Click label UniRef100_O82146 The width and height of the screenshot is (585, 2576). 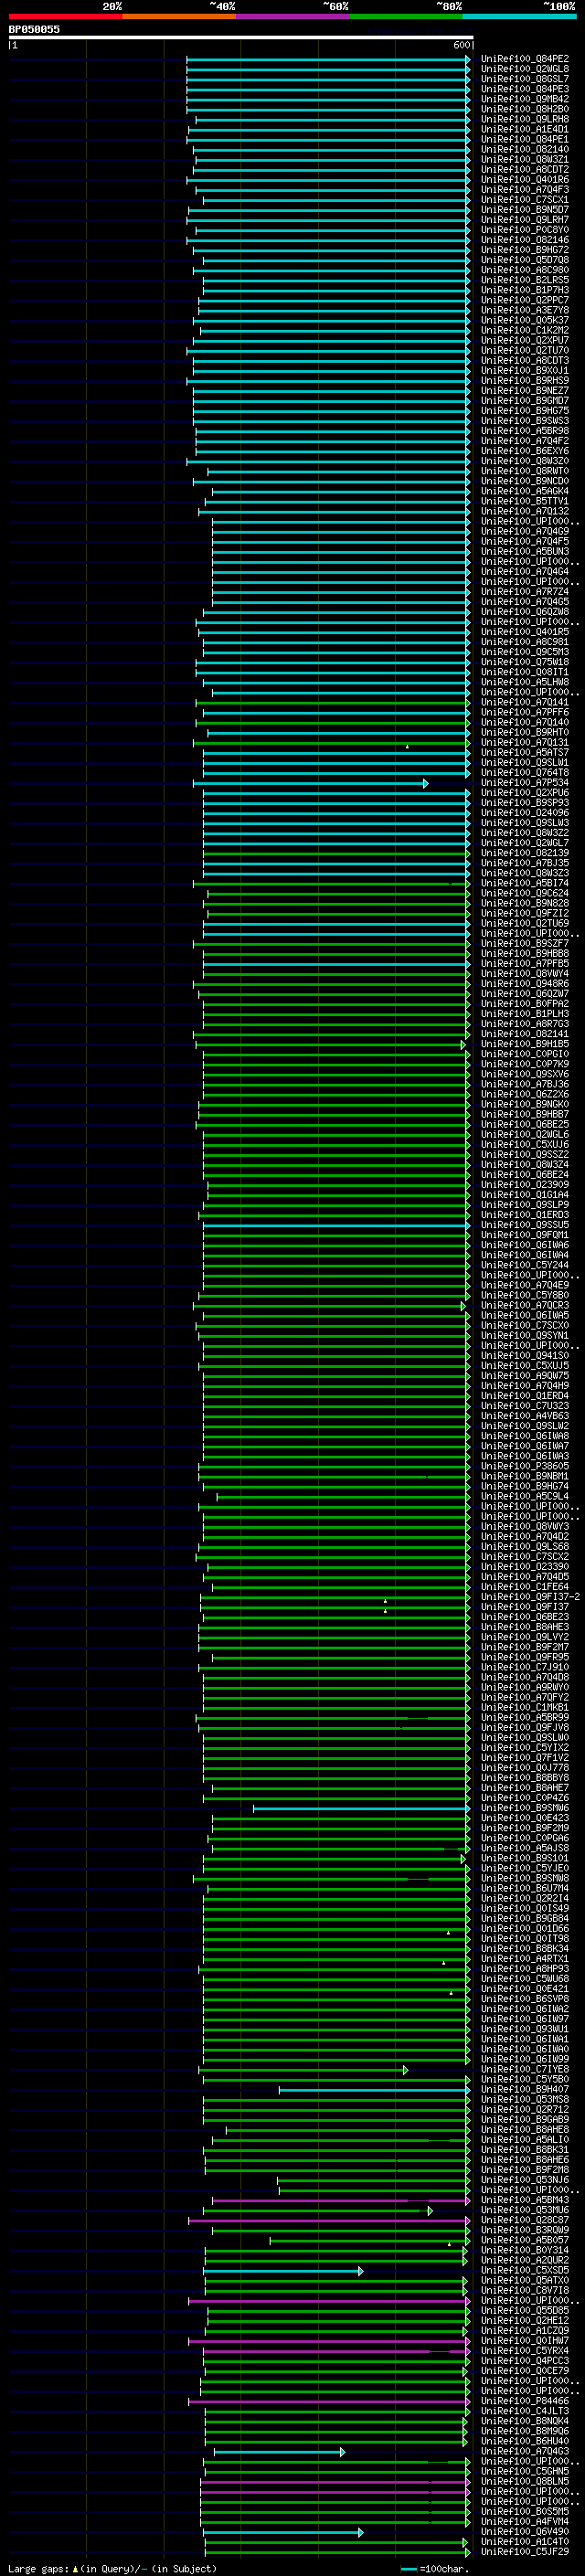point(525,240)
